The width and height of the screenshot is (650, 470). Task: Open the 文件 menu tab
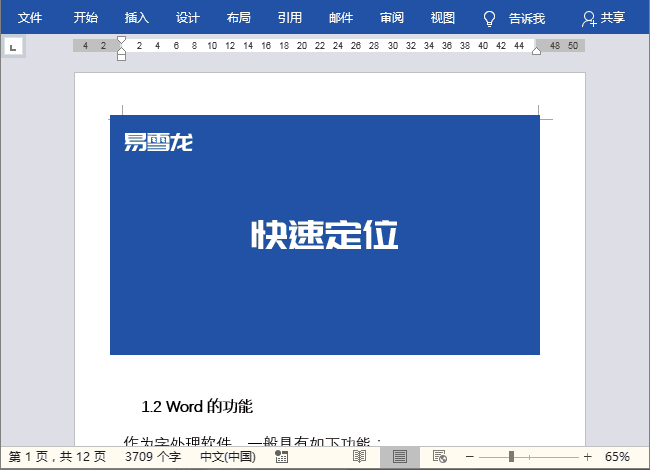coord(30,18)
